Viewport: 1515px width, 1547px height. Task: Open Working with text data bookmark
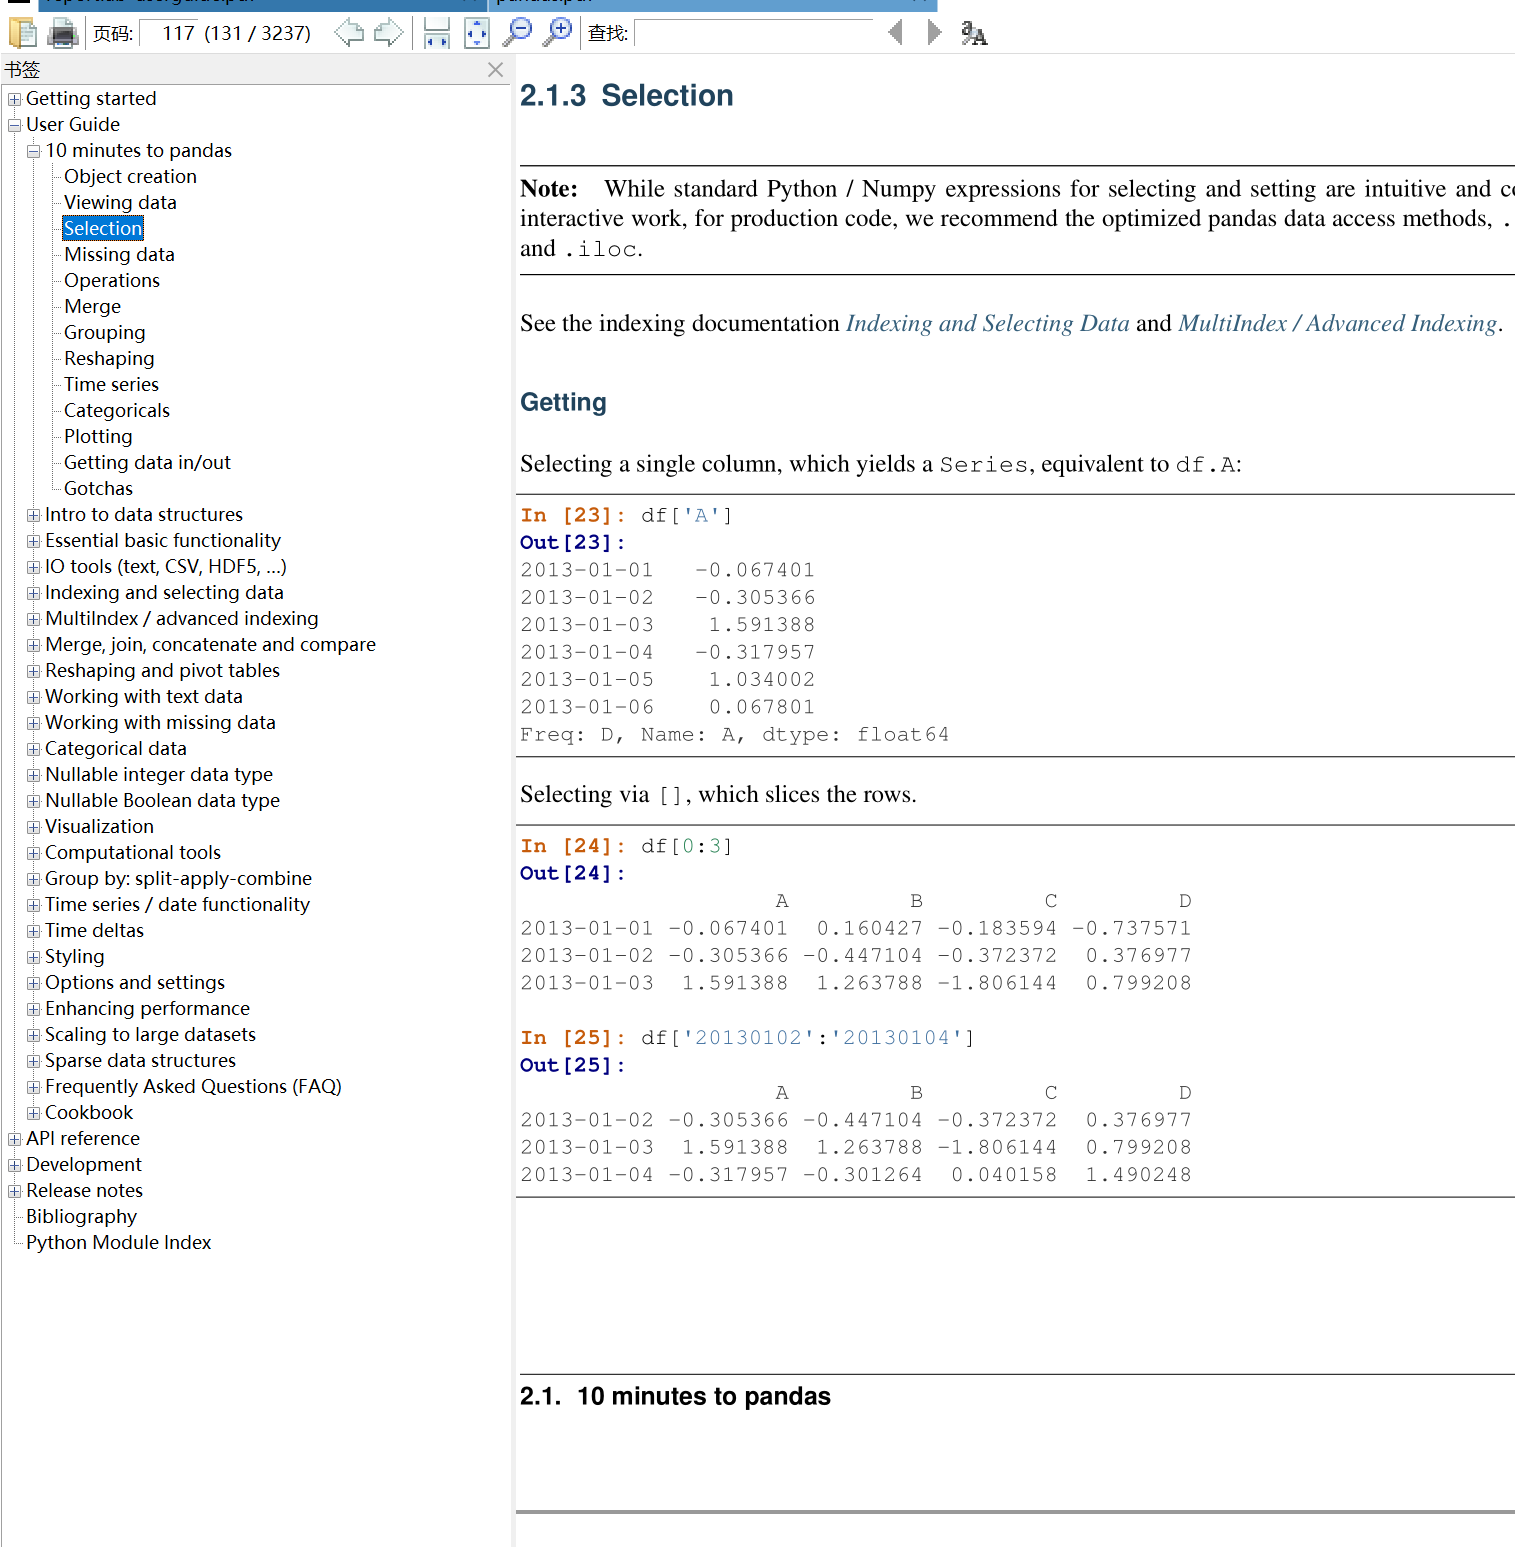[x=143, y=696]
